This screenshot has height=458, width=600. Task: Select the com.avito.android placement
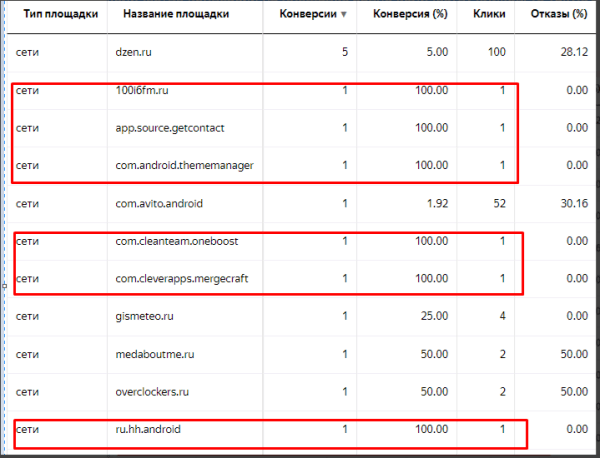coord(159,203)
